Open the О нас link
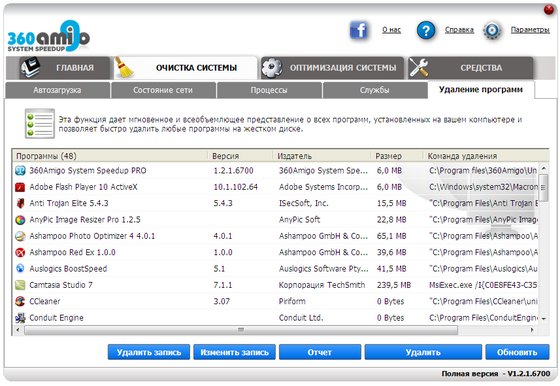560x386 pixels. (391, 30)
